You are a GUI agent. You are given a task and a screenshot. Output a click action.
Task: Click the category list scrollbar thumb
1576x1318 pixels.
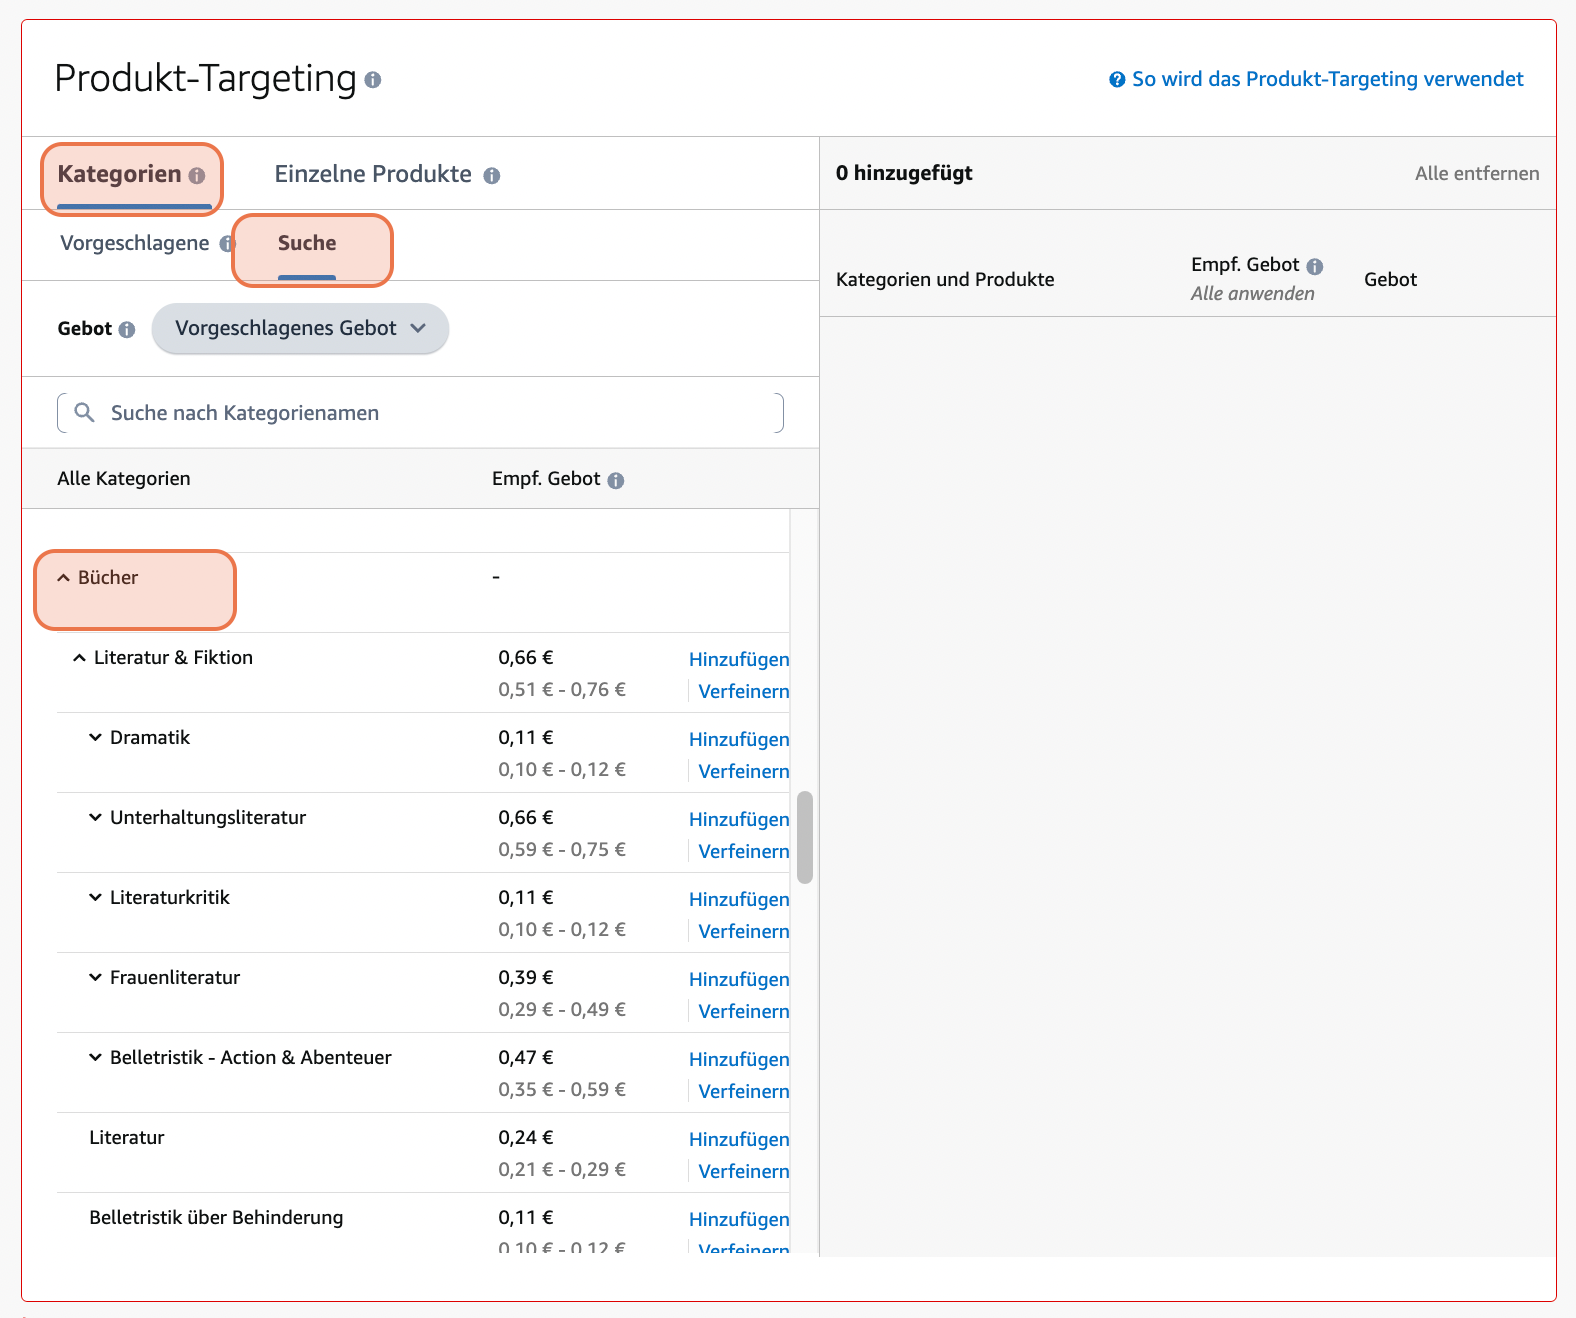click(805, 837)
